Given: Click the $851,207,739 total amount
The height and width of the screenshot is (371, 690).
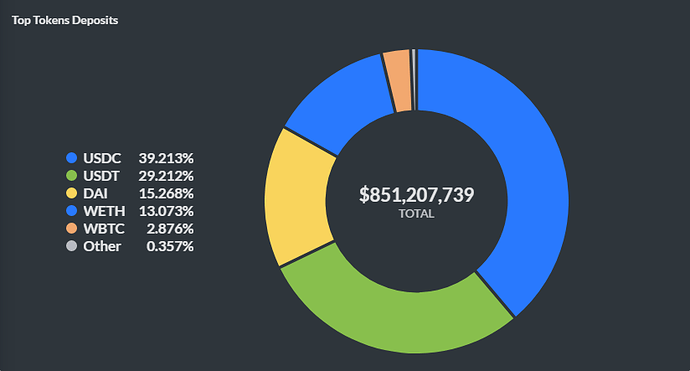Looking at the screenshot, I should (416, 195).
